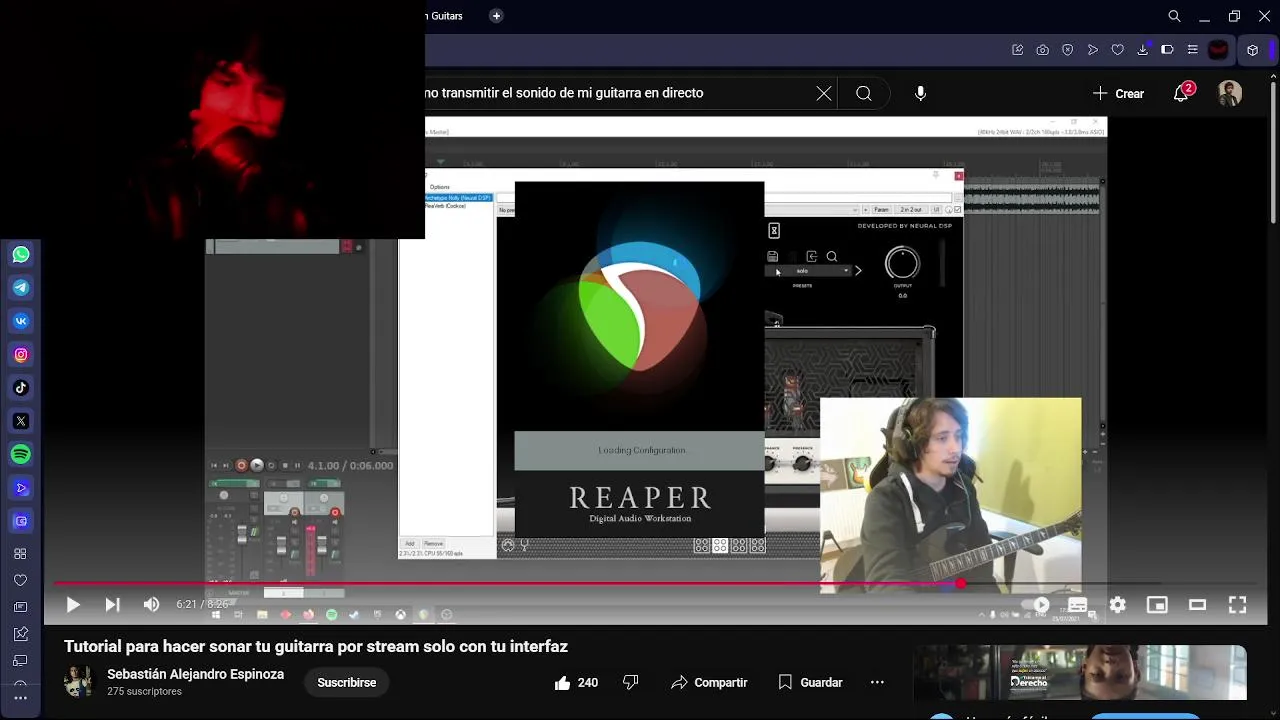Enter full screen mode
Screen dimensions: 1280x720
(1237, 605)
